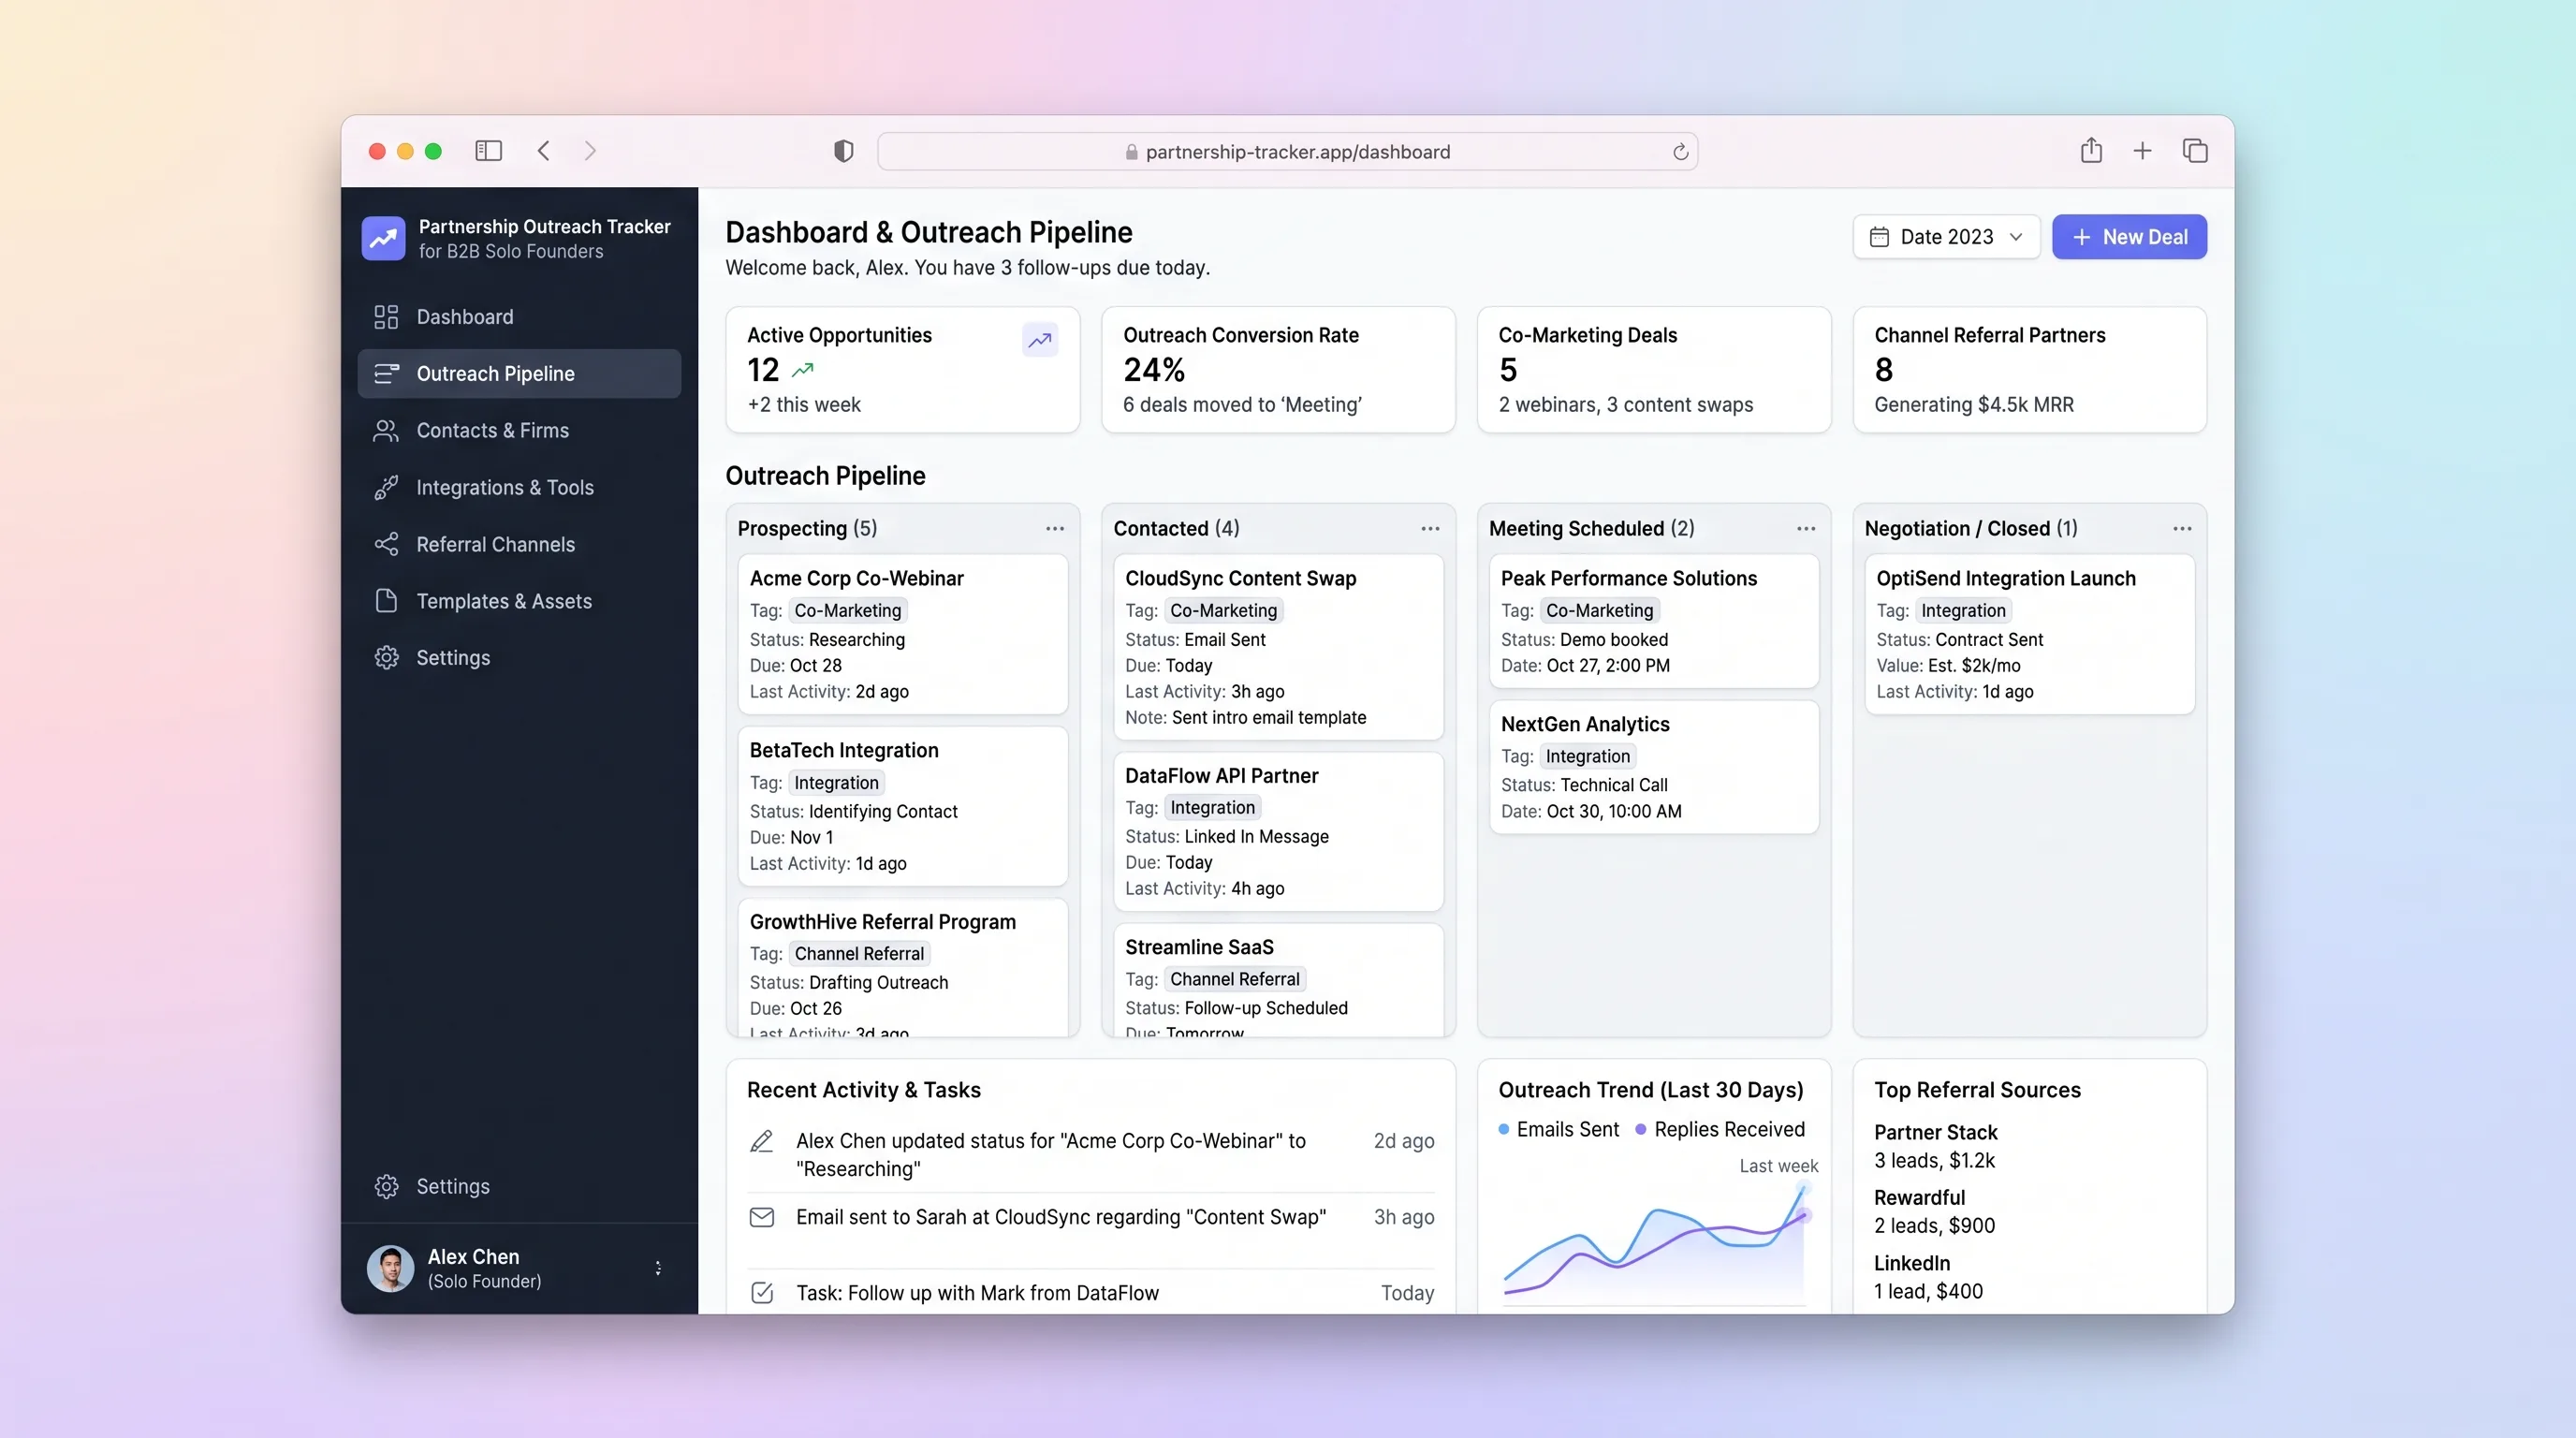Open Settings below Templates & Assets
Screen dimensions: 2576x1438
pos(519,658)
